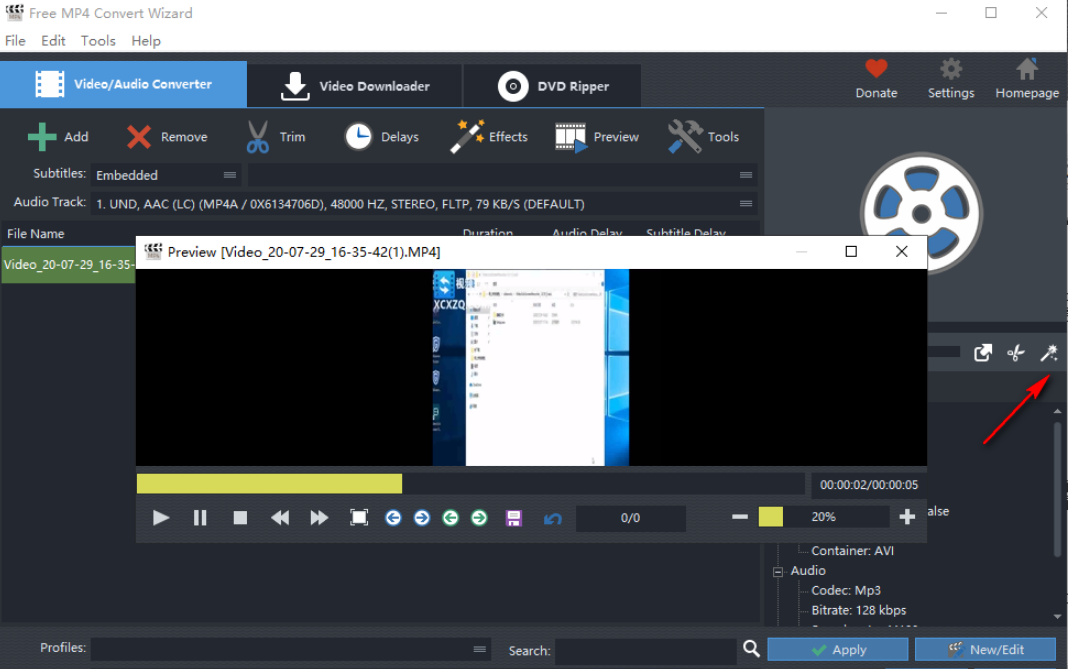Image resolution: width=1071 pixels, height=669 pixels.
Task: Click the Donate heart icon
Action: (x=876, y=68)
